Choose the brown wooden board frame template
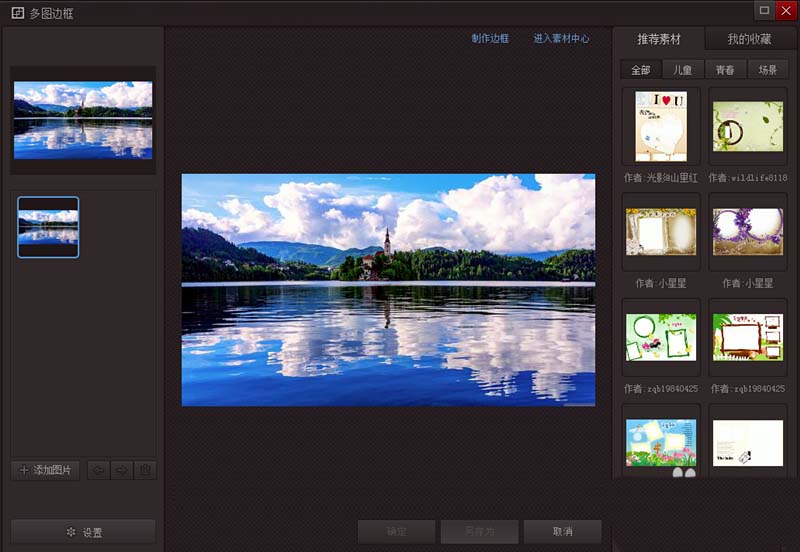The width and height of the screenshot is (800, 552). point(748,337)
